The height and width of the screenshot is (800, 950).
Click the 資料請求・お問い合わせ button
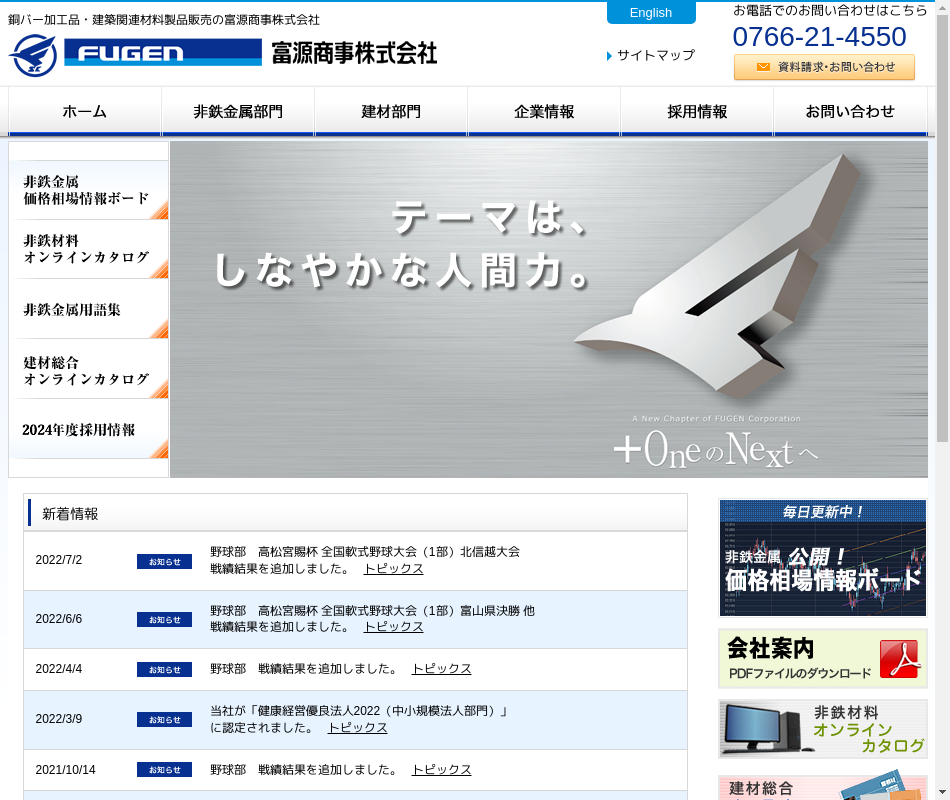pyautogui.click(x=824, y=67)
